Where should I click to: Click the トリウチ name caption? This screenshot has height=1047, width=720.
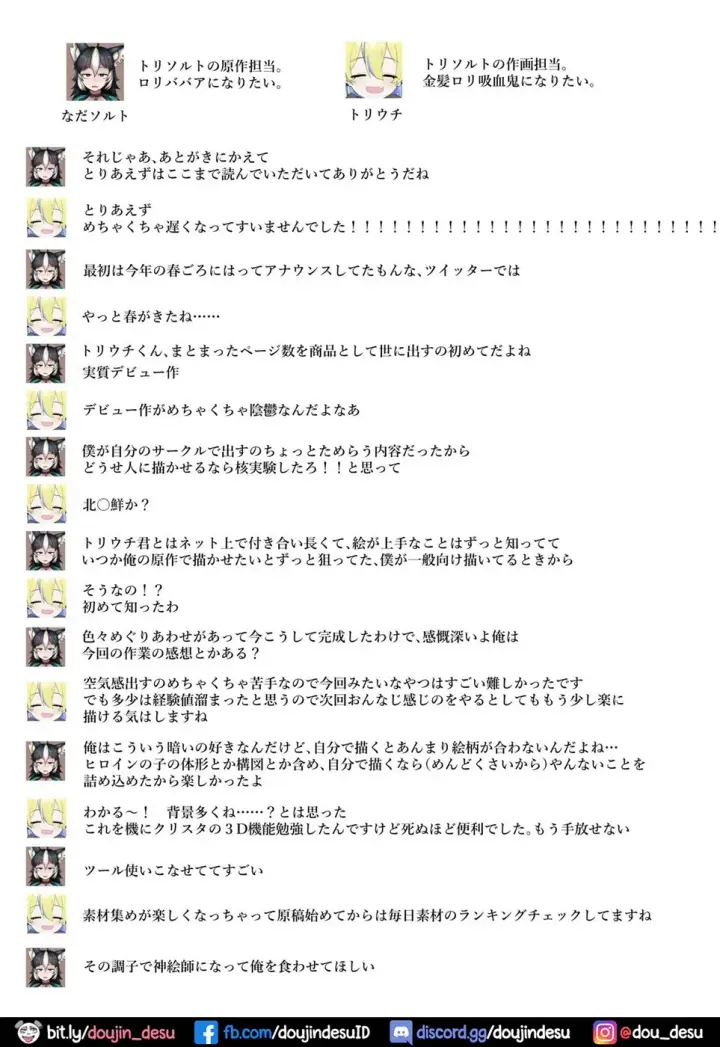point(375,114)
